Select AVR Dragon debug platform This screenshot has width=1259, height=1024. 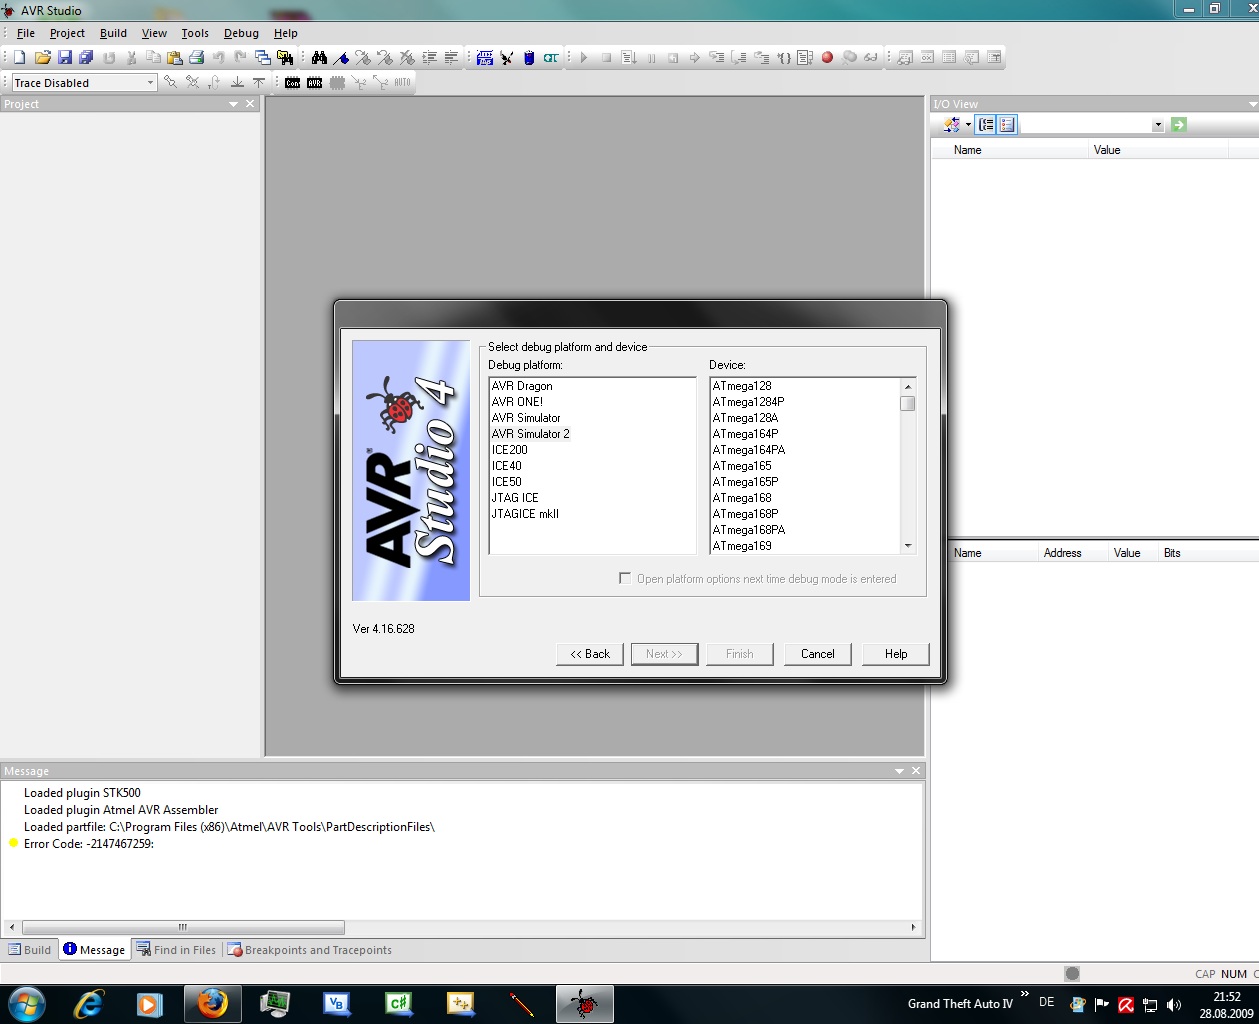522,386
